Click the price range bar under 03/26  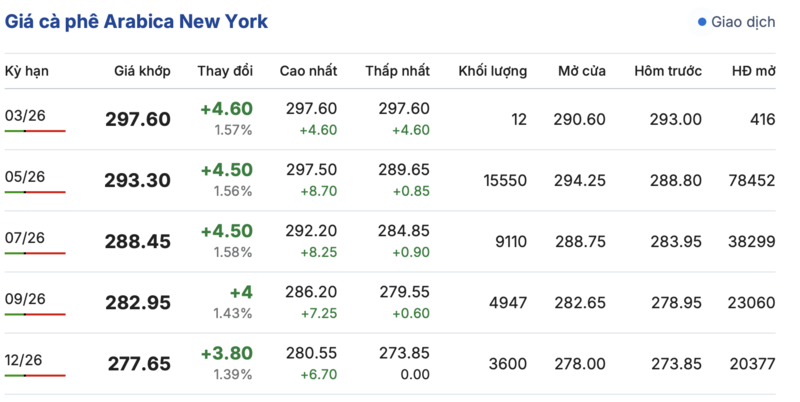click(x=35, y=131)
